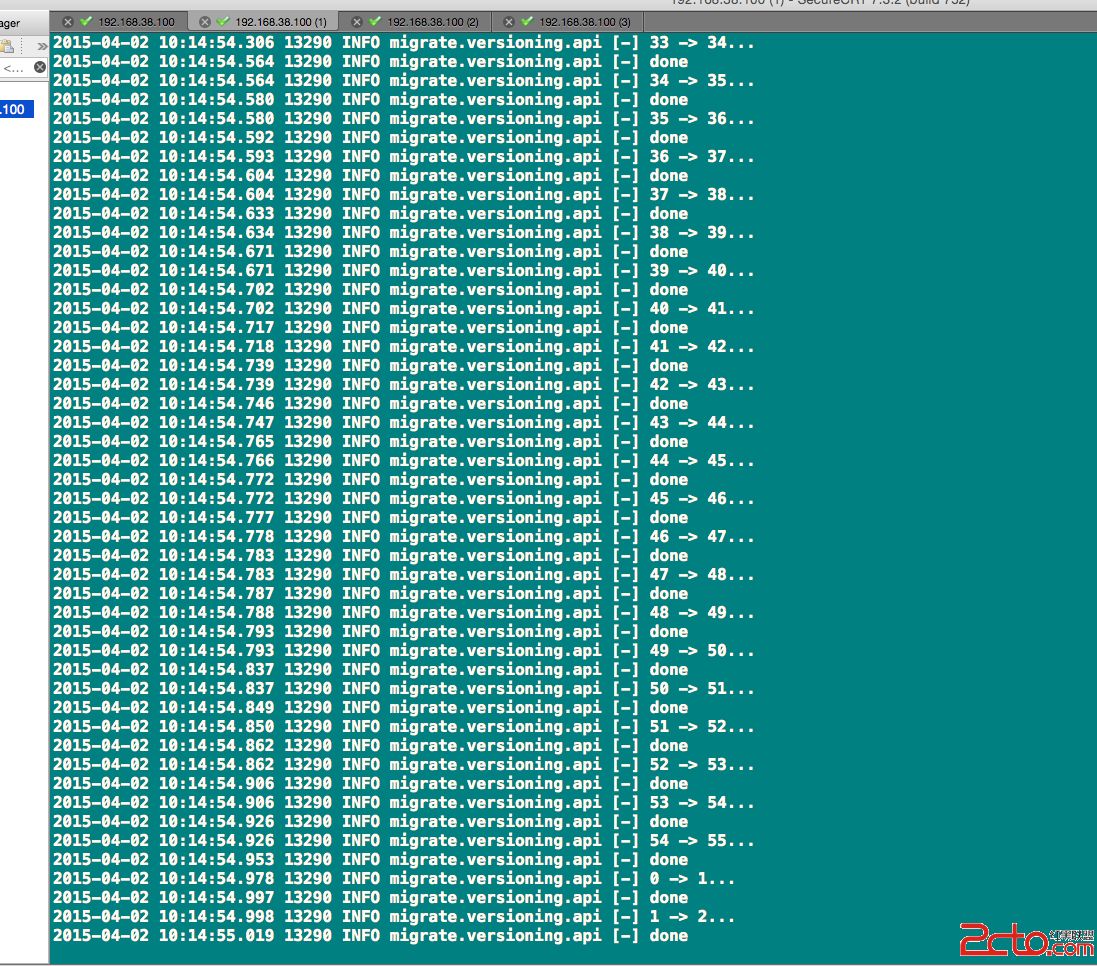The width and height of the screenshot is (1097, 966).
Task: Click the log line '42 -> 43...'
Action: pyautogui.click(x=404, y=385)
